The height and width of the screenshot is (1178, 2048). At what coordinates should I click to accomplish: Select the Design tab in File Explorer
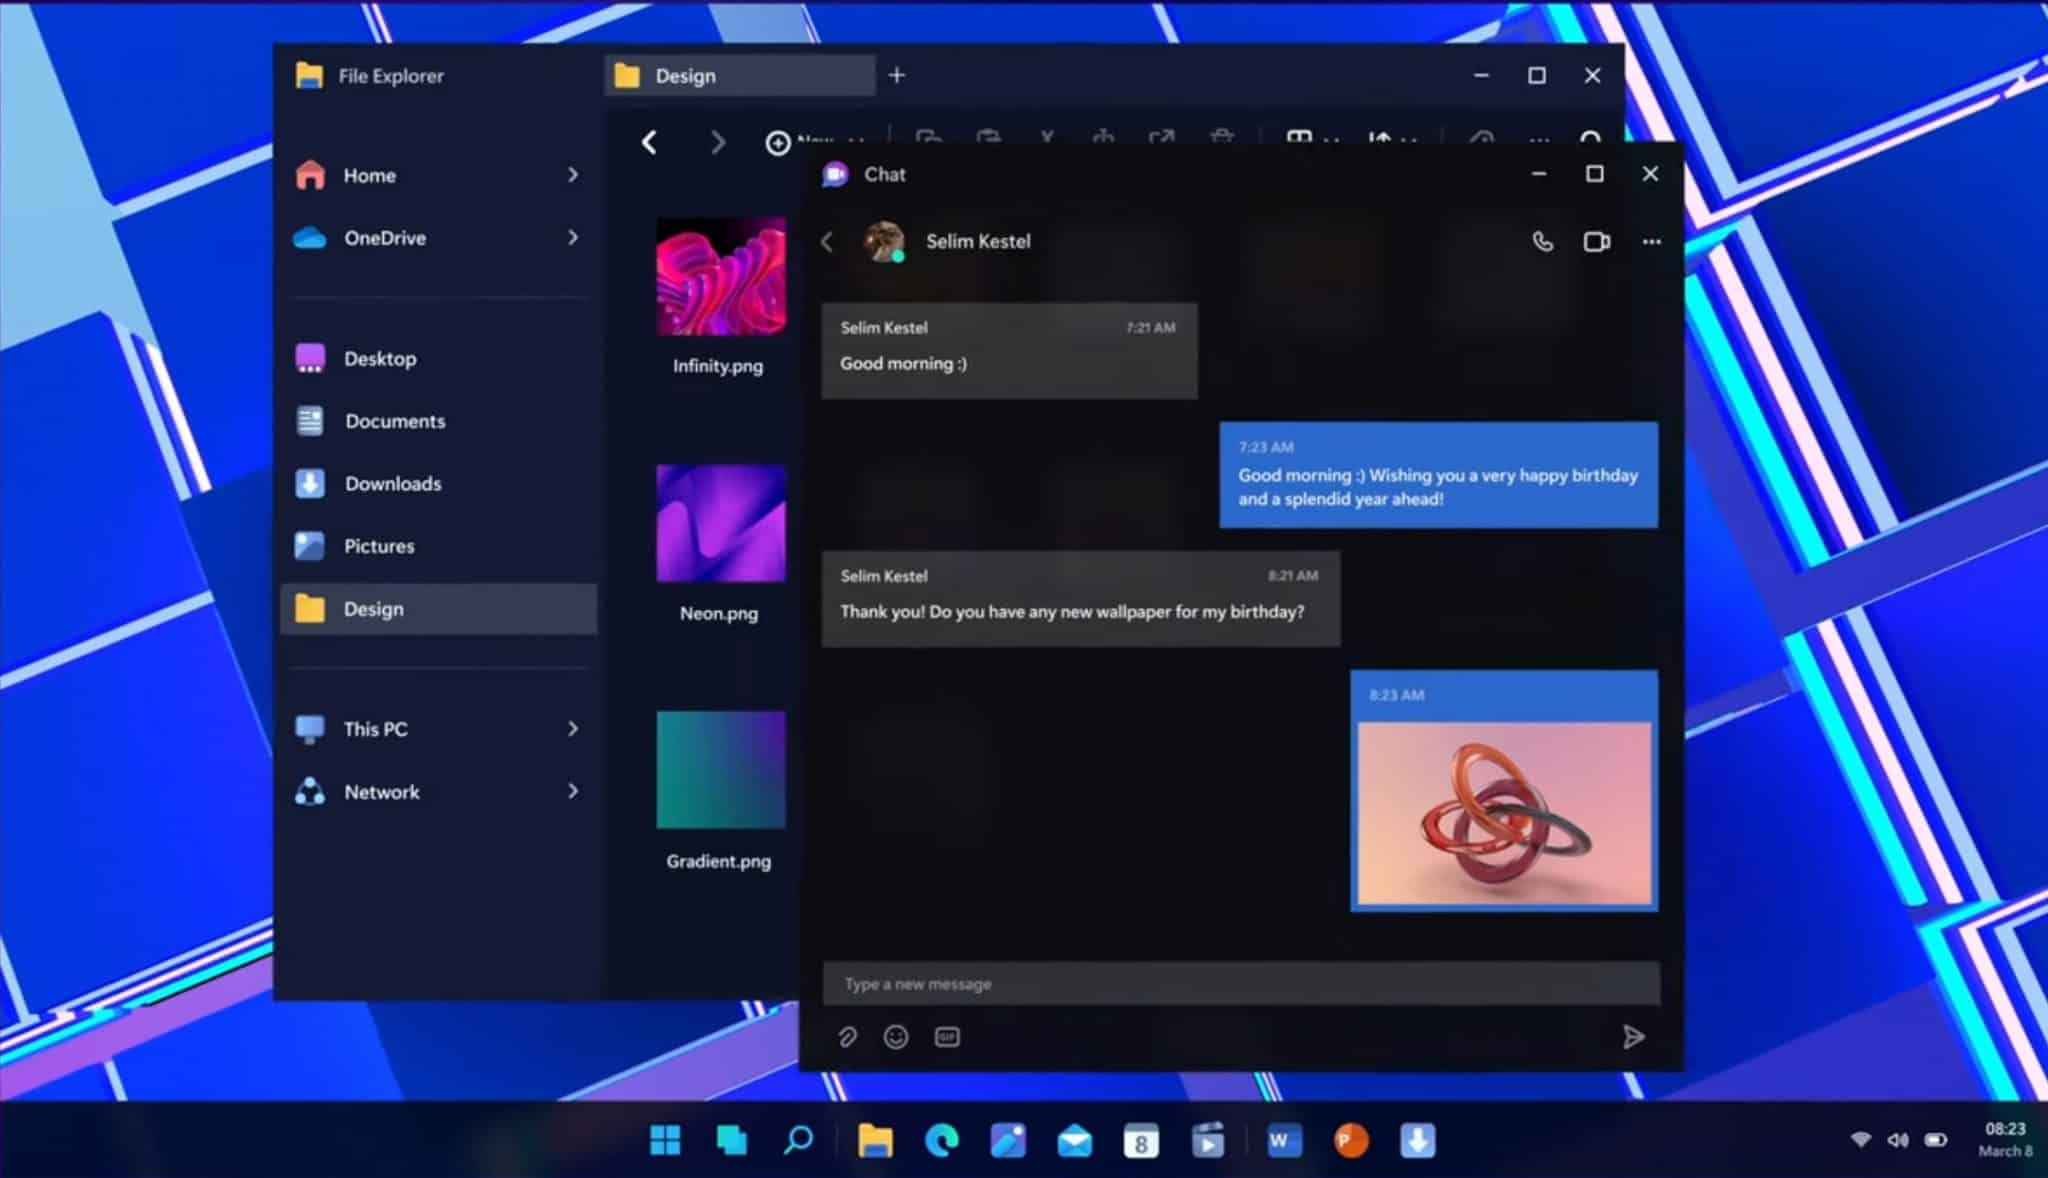(x=739, y=75)
